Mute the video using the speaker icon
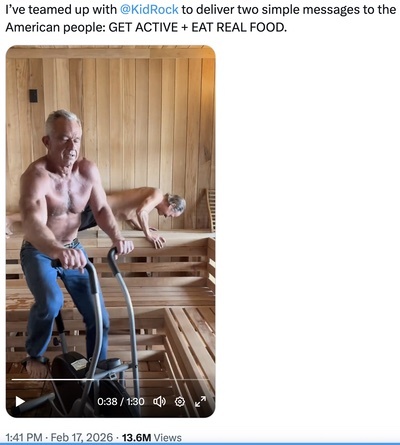The width and height of the screenshot is (400, 445). [x=159, y=401]
